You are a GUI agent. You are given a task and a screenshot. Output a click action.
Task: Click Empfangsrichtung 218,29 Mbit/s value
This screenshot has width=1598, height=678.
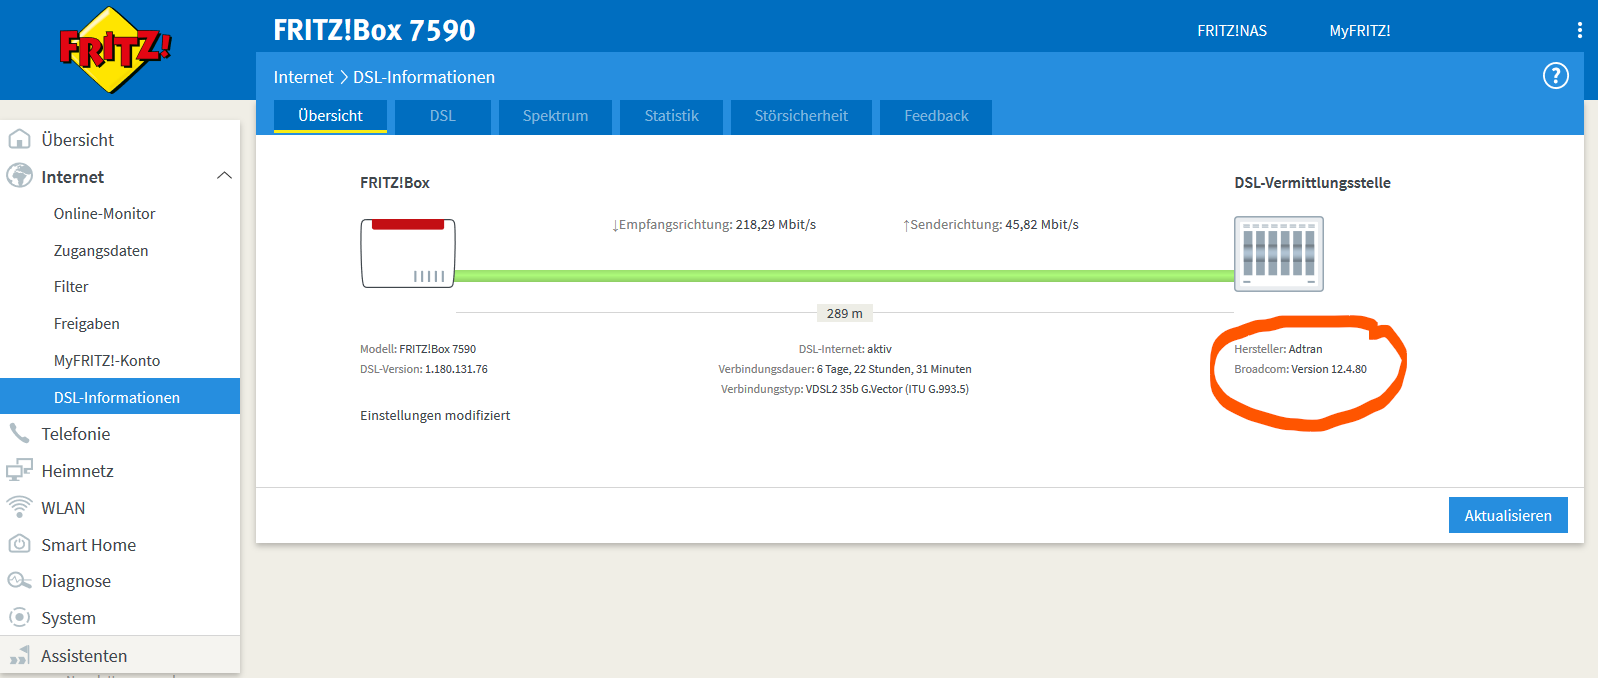(x=714, y=225)
